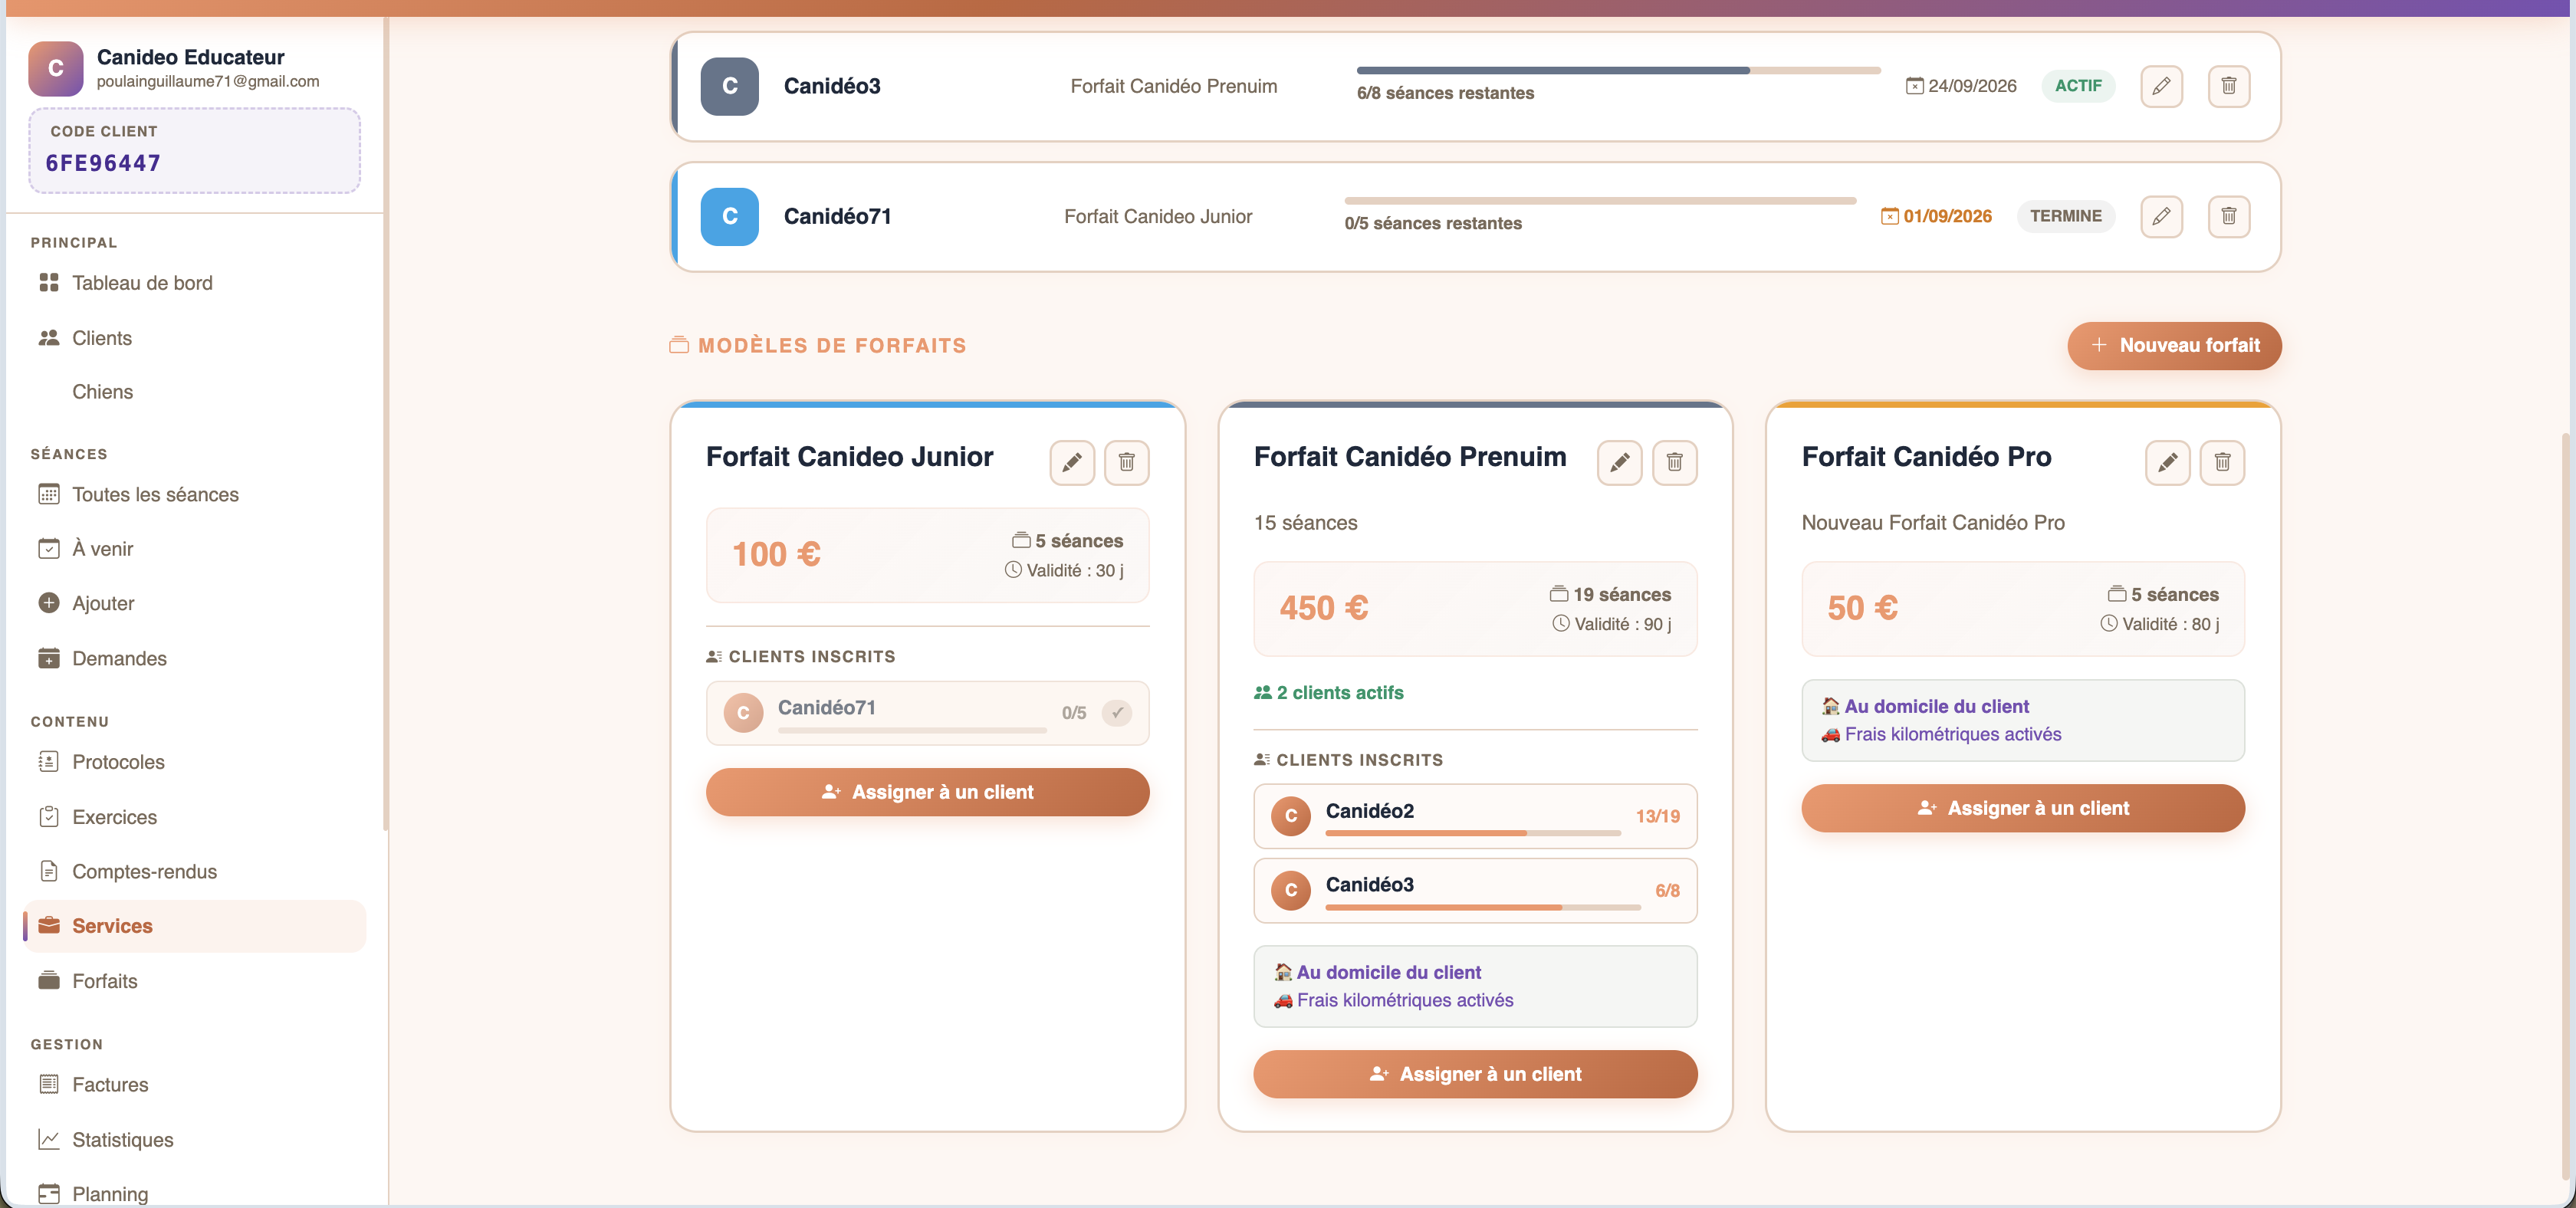Open the Forfaits sidebar item
The image size is (2576, 1208).
click(195, 981)
